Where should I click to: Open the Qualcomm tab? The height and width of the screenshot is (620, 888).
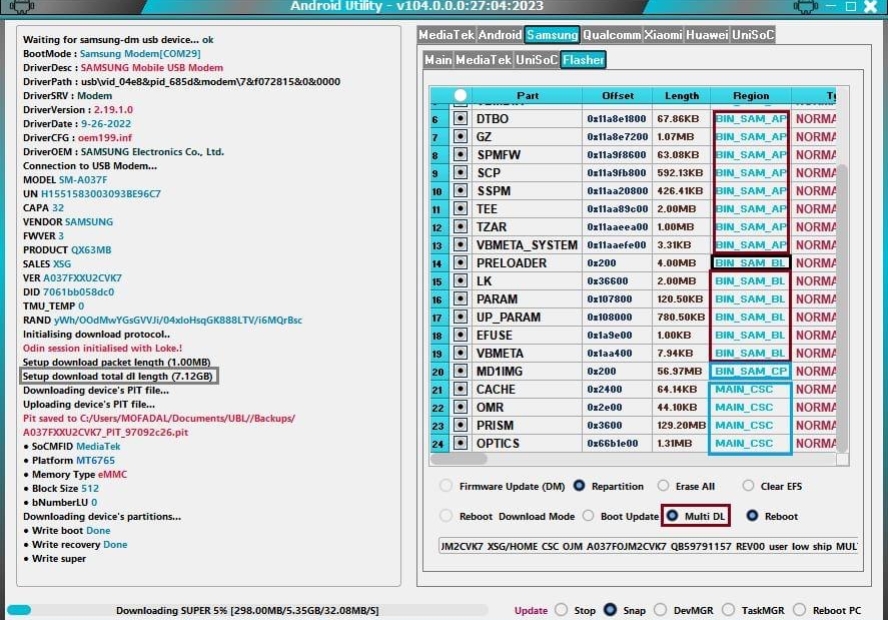point(612,35)
